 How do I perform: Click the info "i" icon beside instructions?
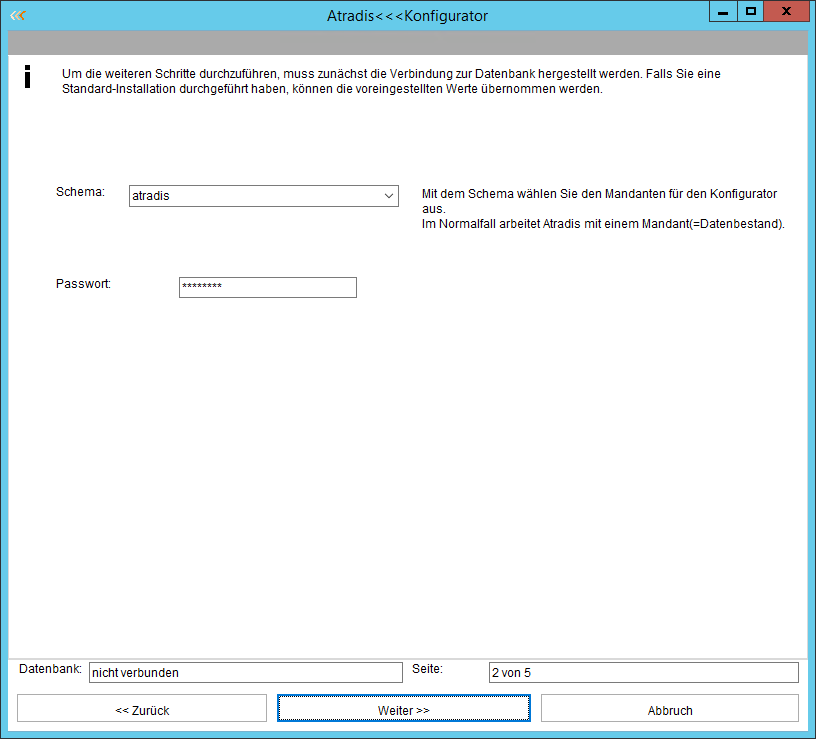tap(28, 77)
